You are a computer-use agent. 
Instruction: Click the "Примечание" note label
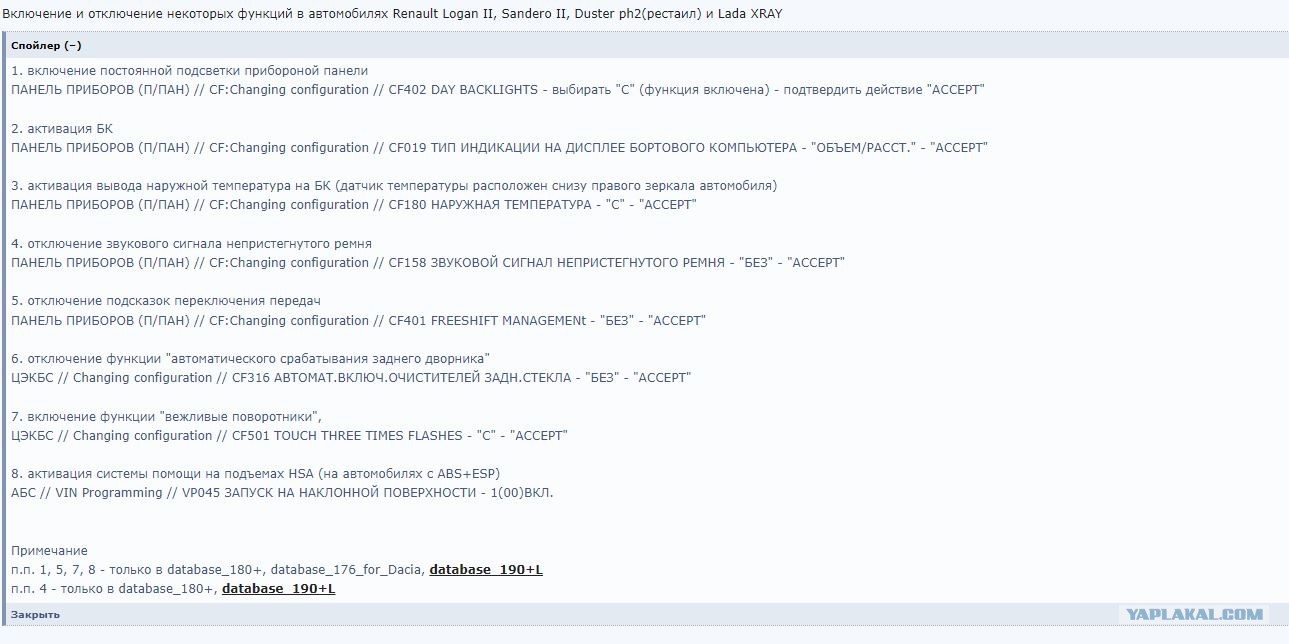(49, 551)
